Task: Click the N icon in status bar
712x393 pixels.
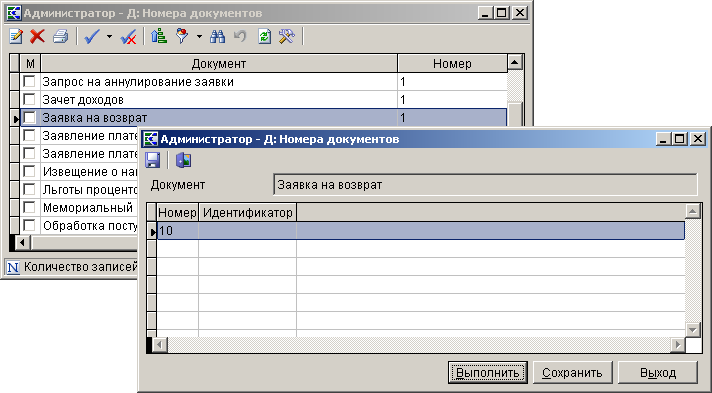Action: pyautogui.click(x=13, y=267)
